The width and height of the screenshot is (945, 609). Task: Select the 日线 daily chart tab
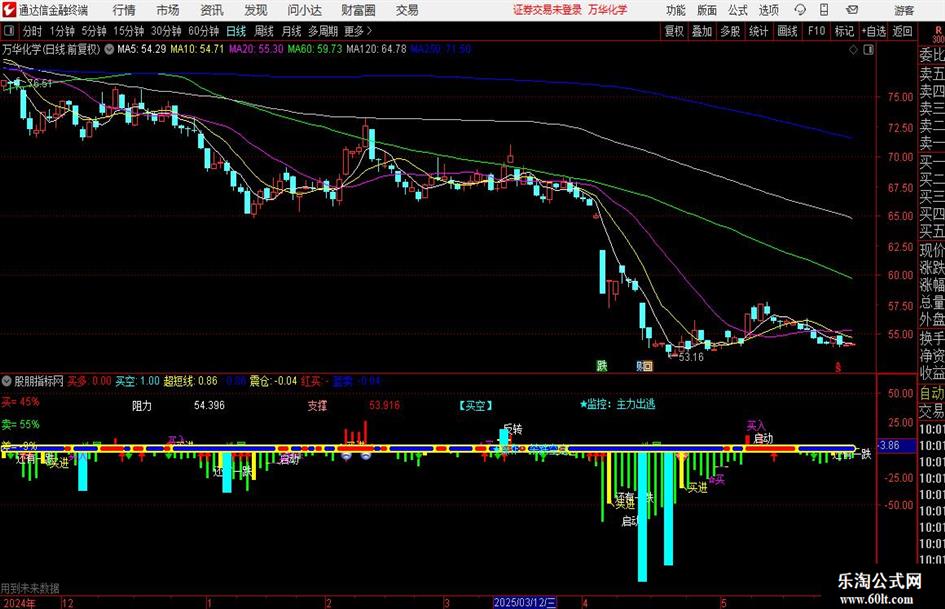236,31
